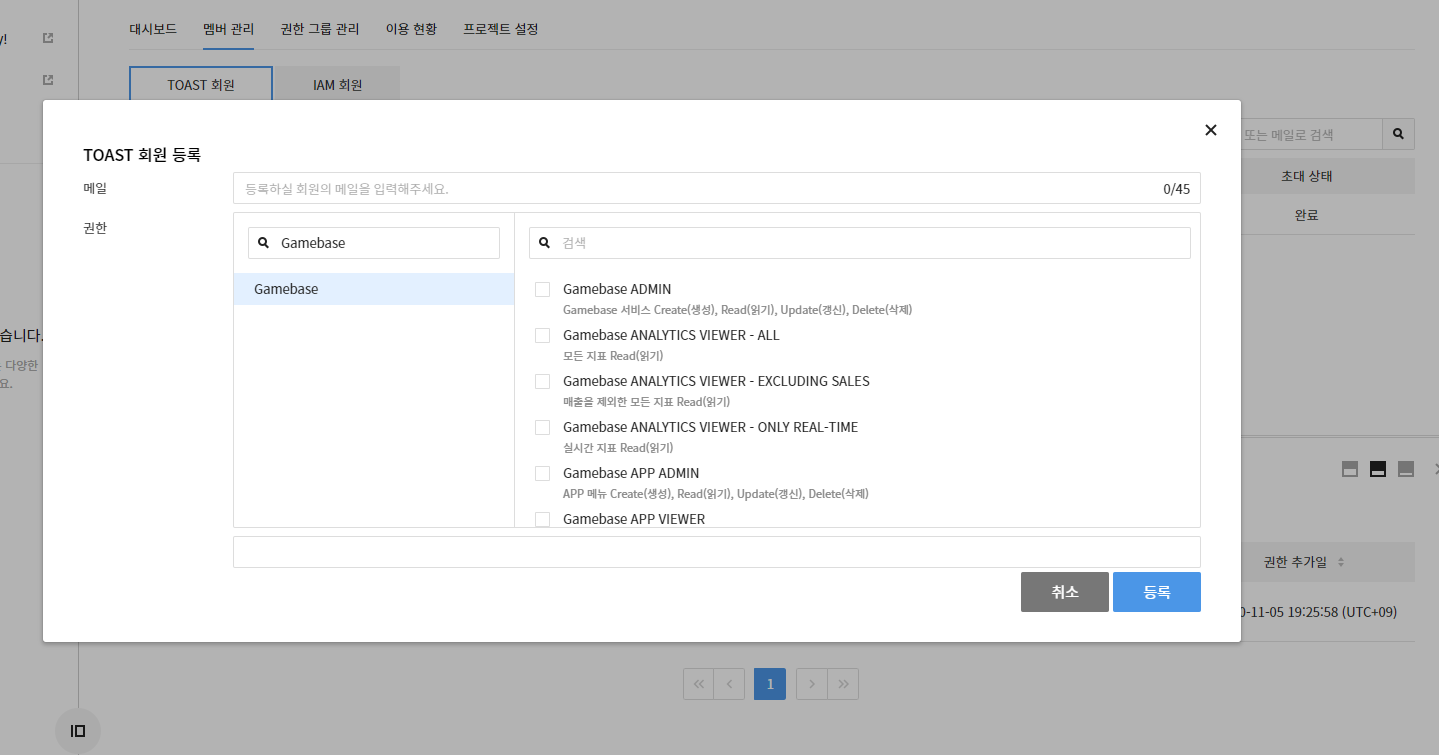Check Gamebase ANALYTICS VIEWER - ALL
Screen dimensions: 1439x755
pos(542,335)
